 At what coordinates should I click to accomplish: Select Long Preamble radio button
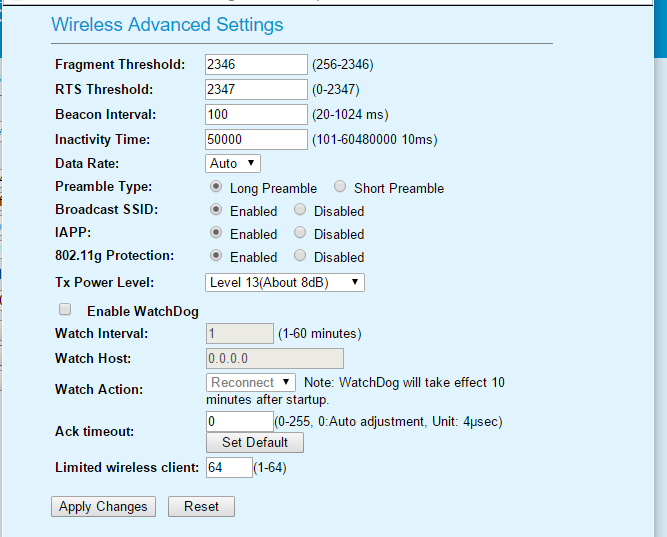(x=216, y=186)
